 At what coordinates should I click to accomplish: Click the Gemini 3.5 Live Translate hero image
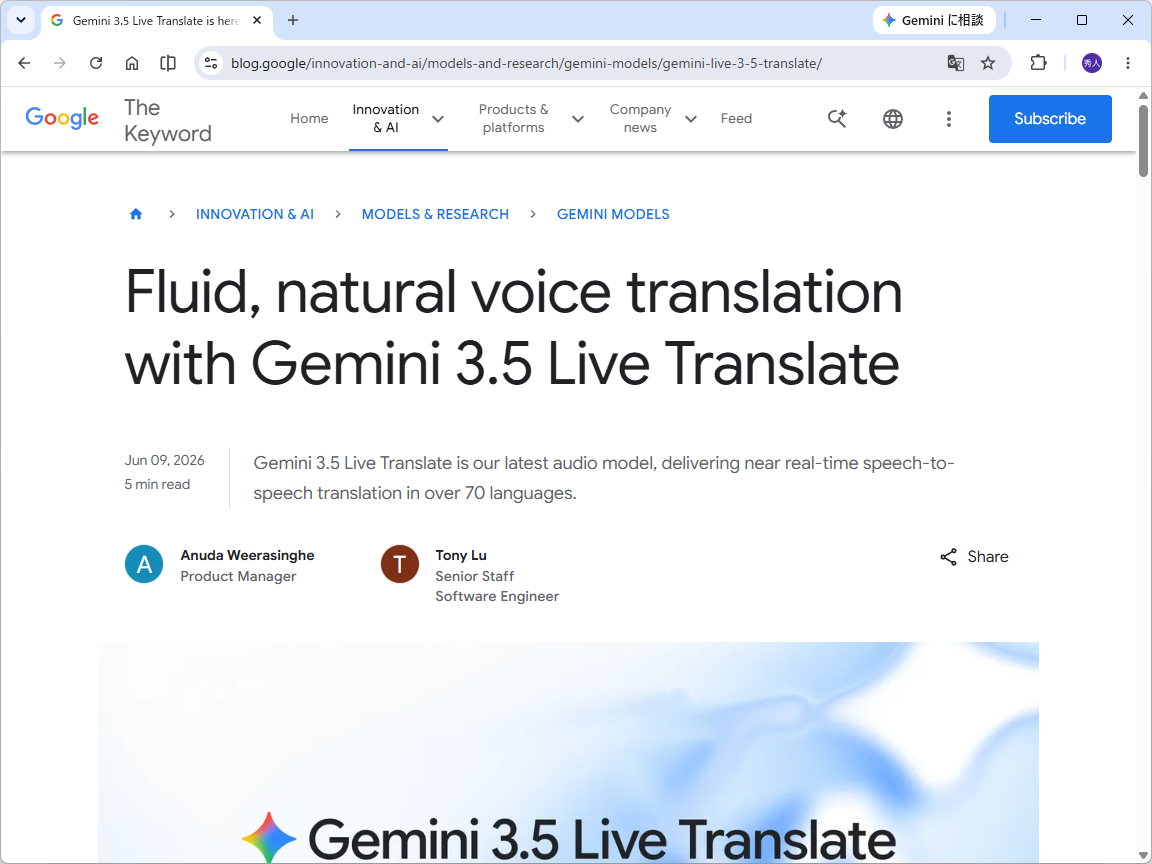[x=568, y=752]
